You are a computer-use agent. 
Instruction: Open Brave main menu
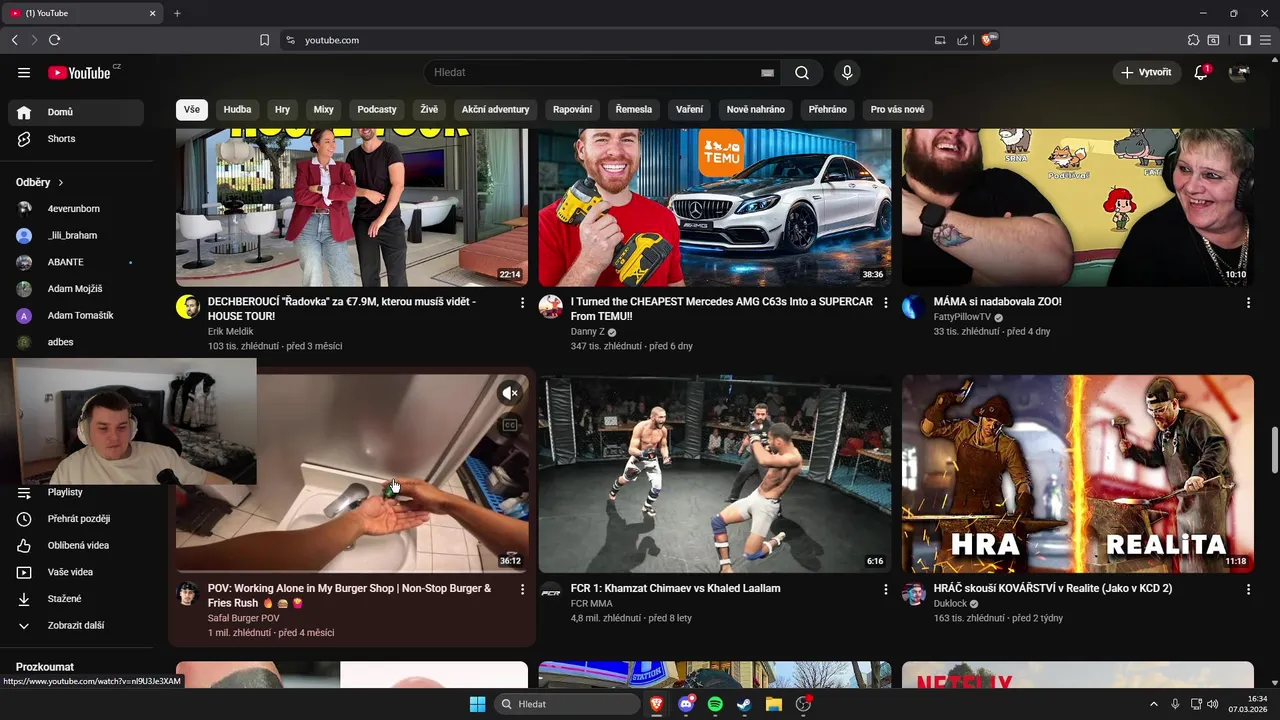tap(1265, 40)
